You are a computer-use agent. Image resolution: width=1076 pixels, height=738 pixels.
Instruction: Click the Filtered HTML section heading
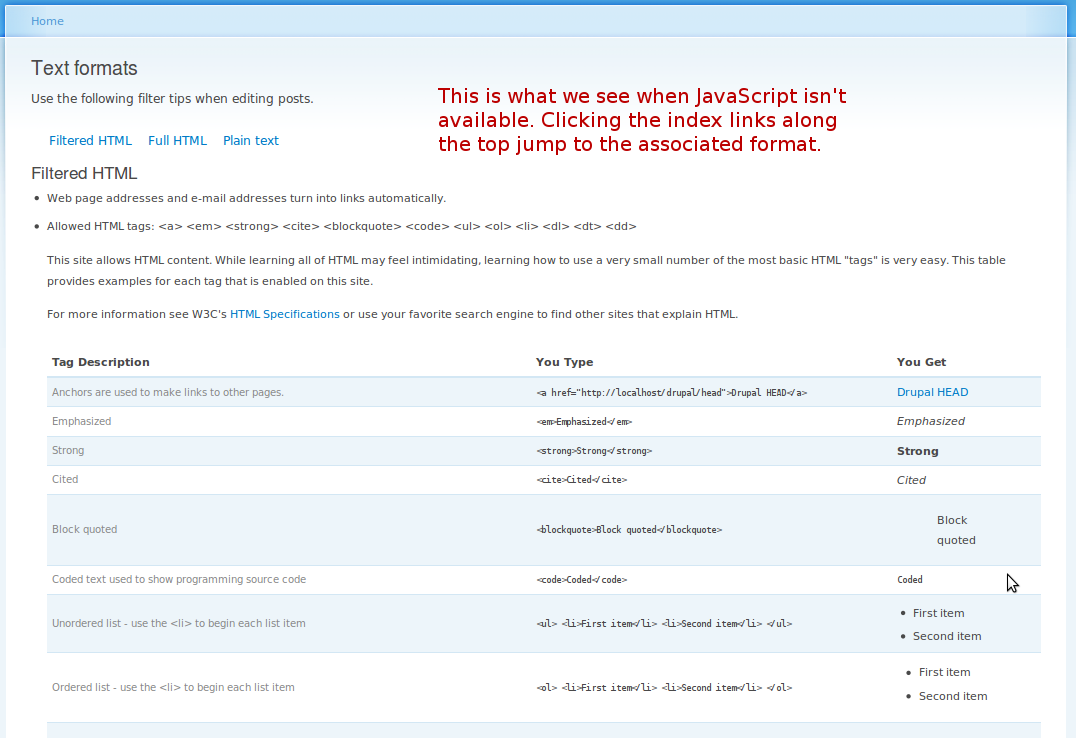click(x=82, y=173)
